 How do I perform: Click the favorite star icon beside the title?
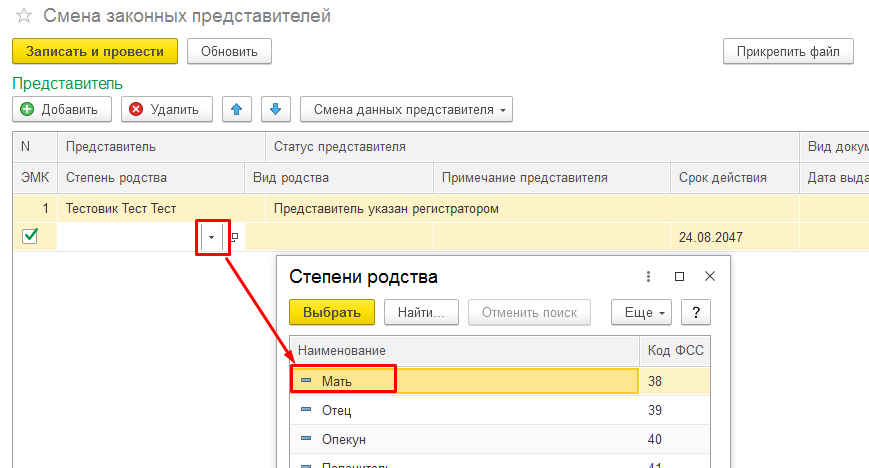tap(24, 16)
